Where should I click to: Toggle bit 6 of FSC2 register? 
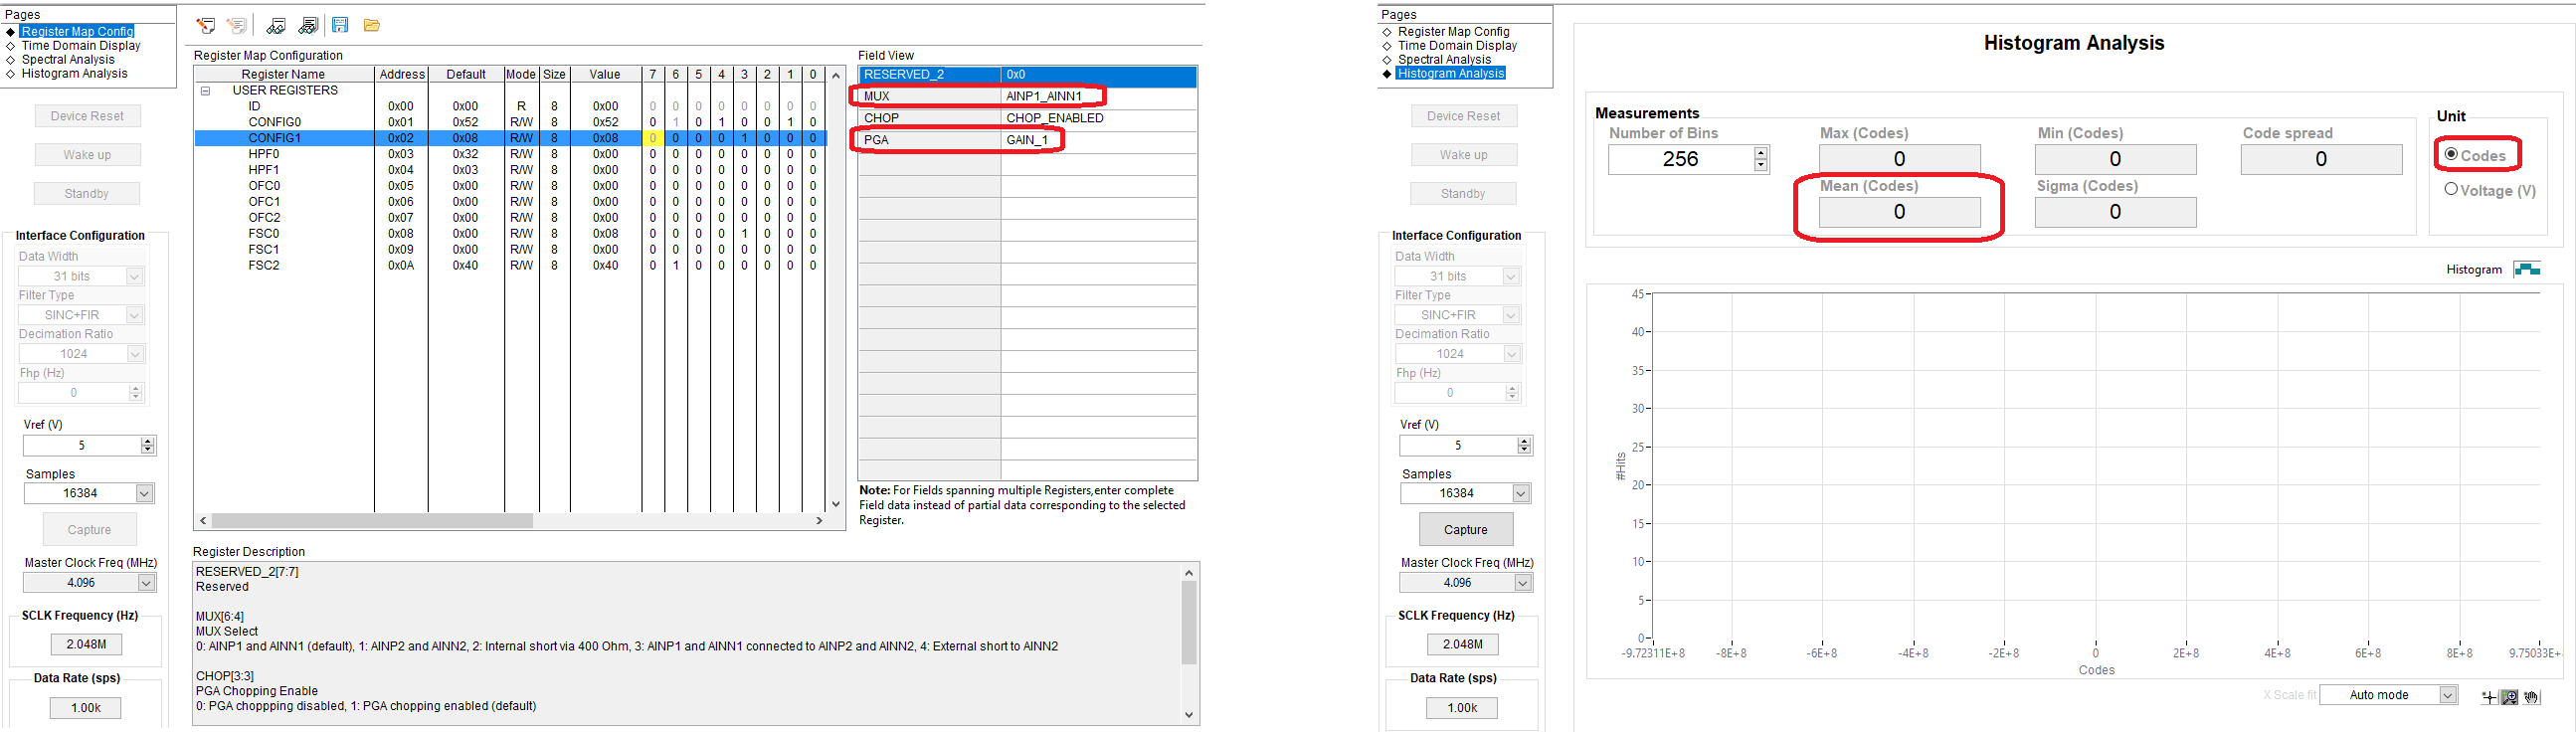[x=675, y=266]
